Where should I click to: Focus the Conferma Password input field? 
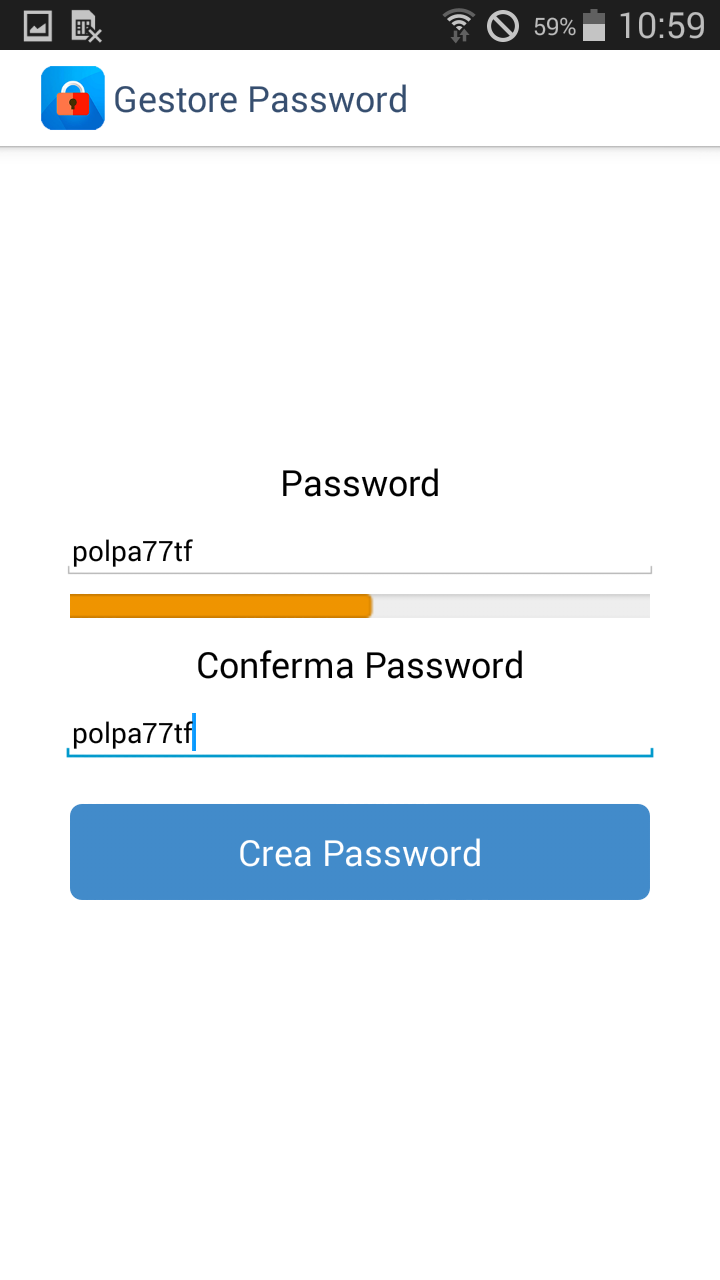click(x=360, y=735)
